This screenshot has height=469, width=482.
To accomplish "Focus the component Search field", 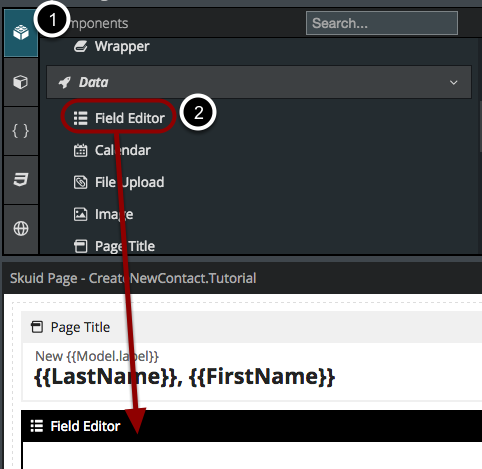I will (x=382, y=23).
